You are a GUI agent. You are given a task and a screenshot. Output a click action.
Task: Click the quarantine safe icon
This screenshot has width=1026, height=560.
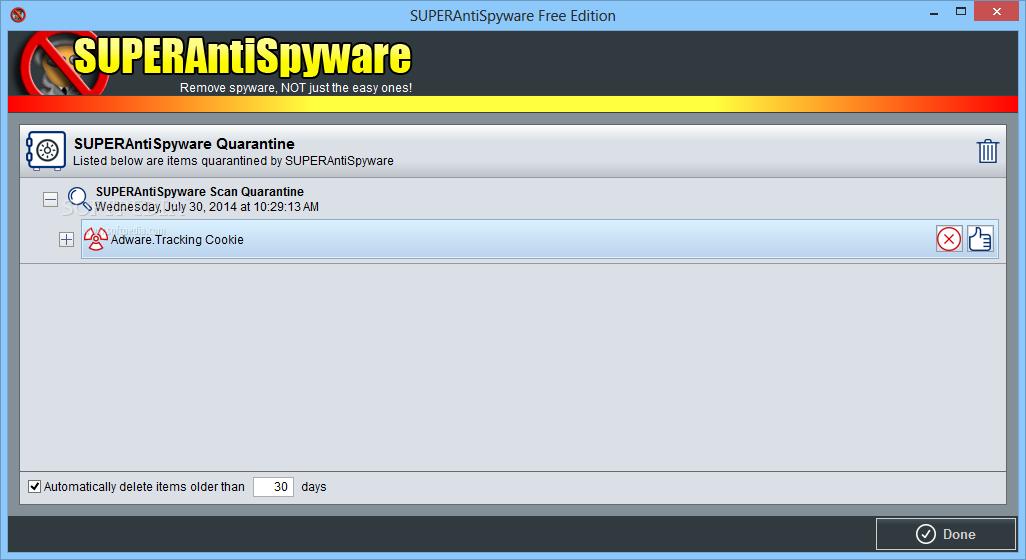point(46,151)
